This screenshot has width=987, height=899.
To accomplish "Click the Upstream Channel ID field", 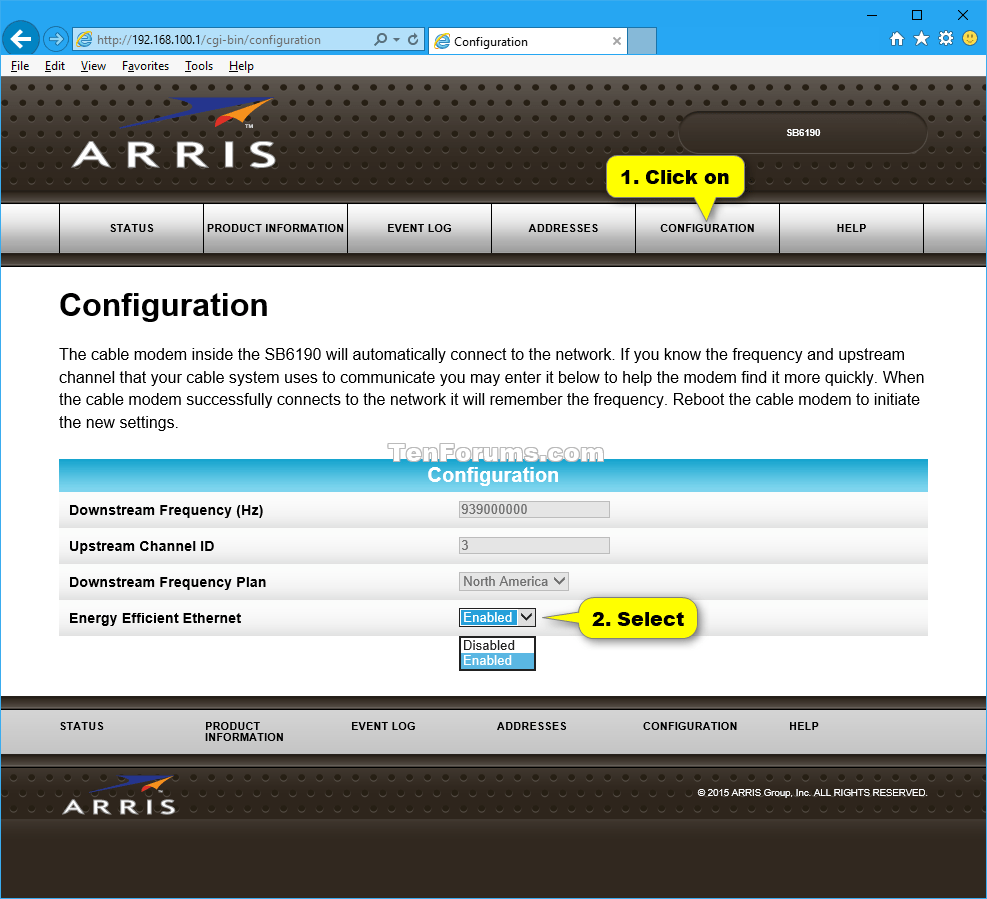I will (x=533, y=545).
